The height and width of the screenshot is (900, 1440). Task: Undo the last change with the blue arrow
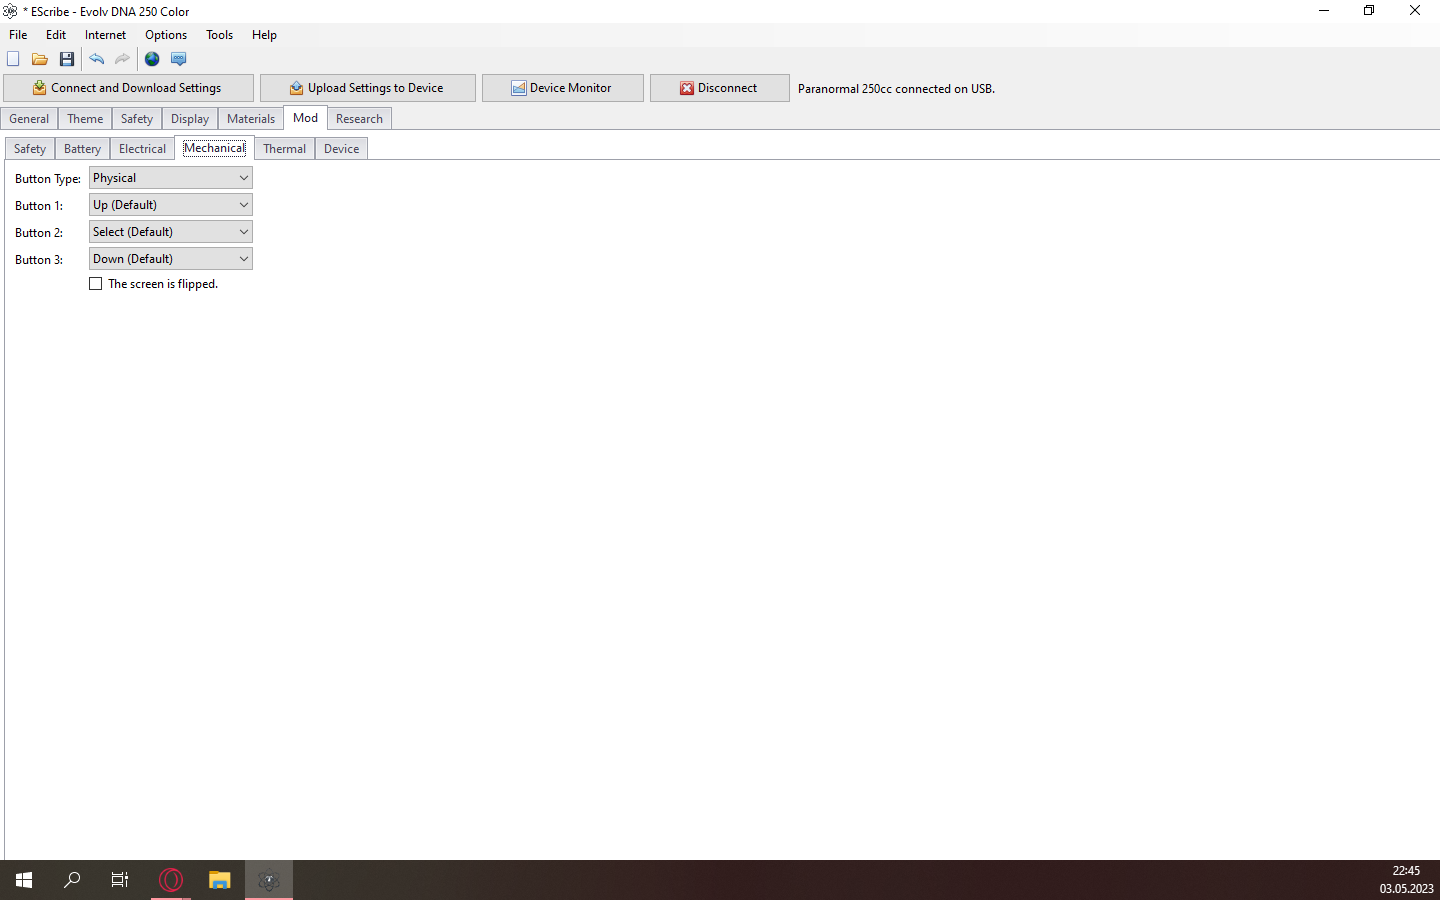pos(97,59)
